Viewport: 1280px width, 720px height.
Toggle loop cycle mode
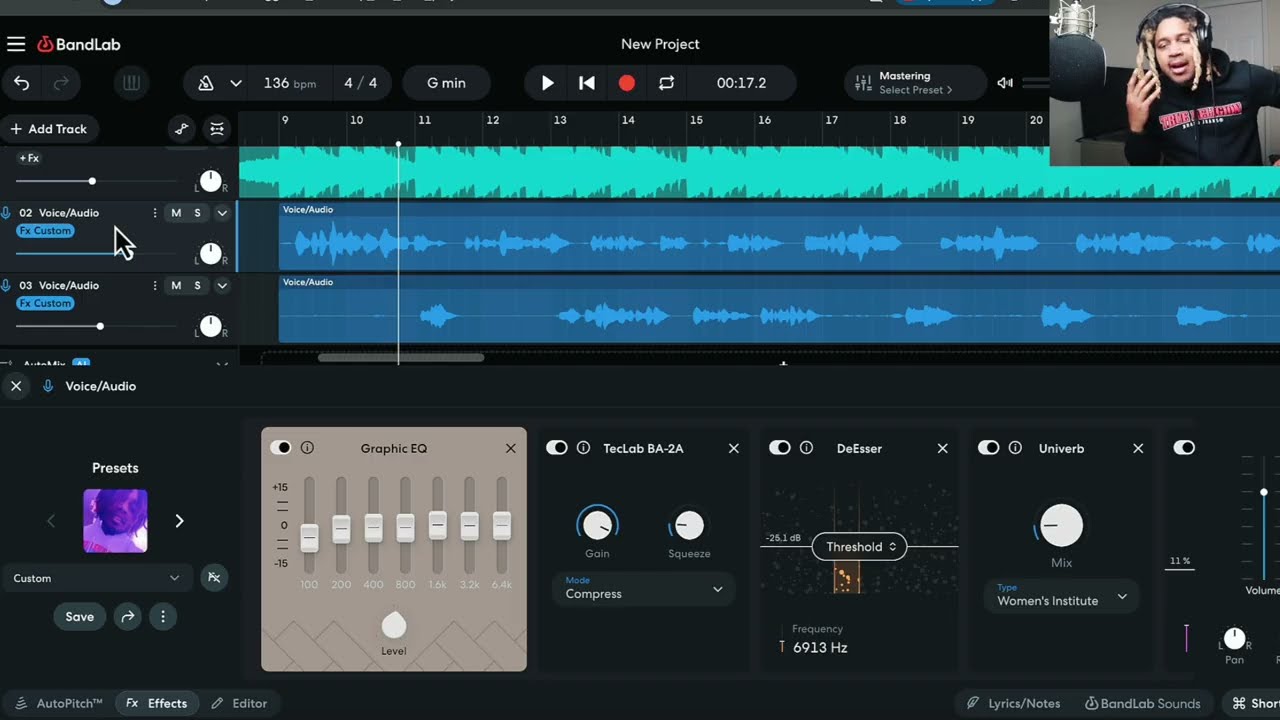click(x=666, y=83)
